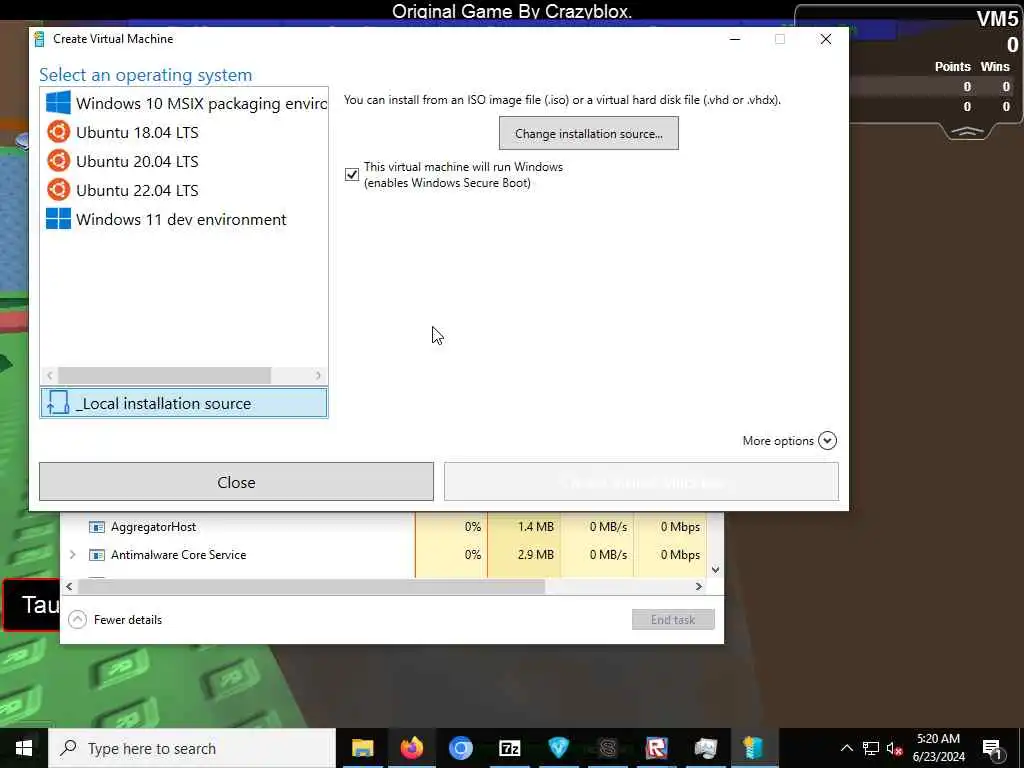
Task: Open Roblox from the taskbar
Action: pyautogui.click(x=656, y=748)
